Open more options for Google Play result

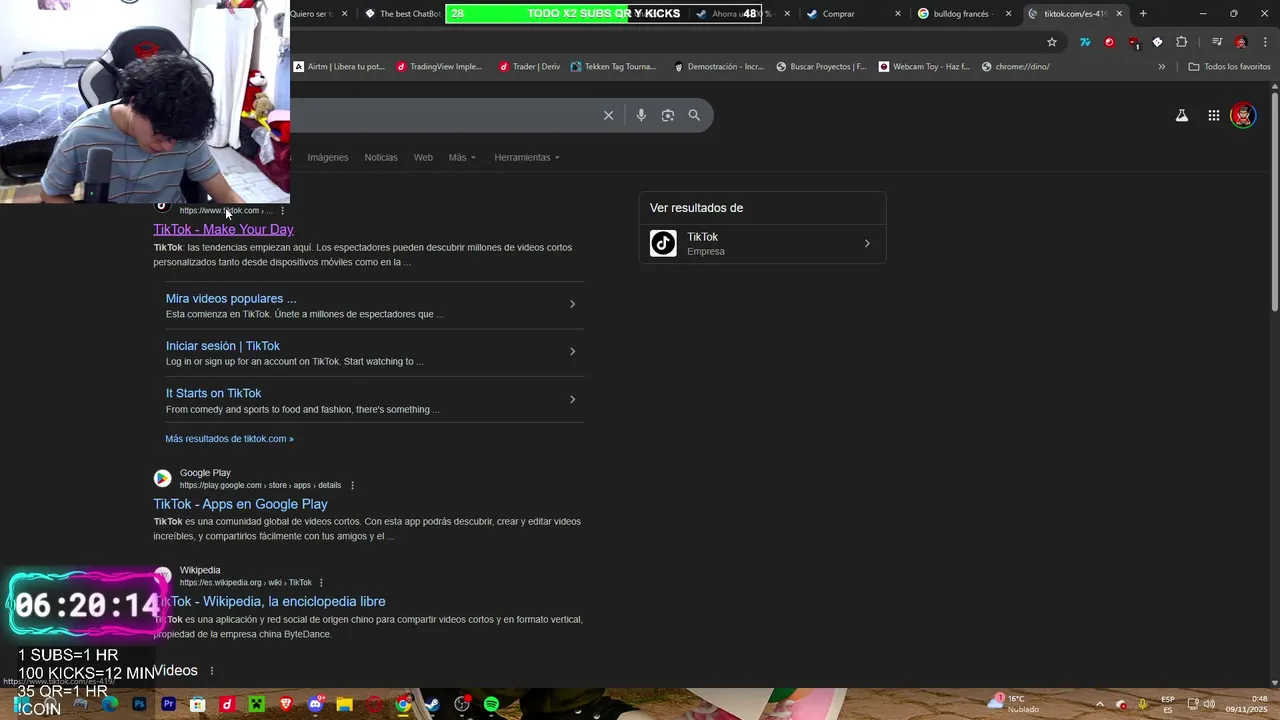tap(352, 486)
